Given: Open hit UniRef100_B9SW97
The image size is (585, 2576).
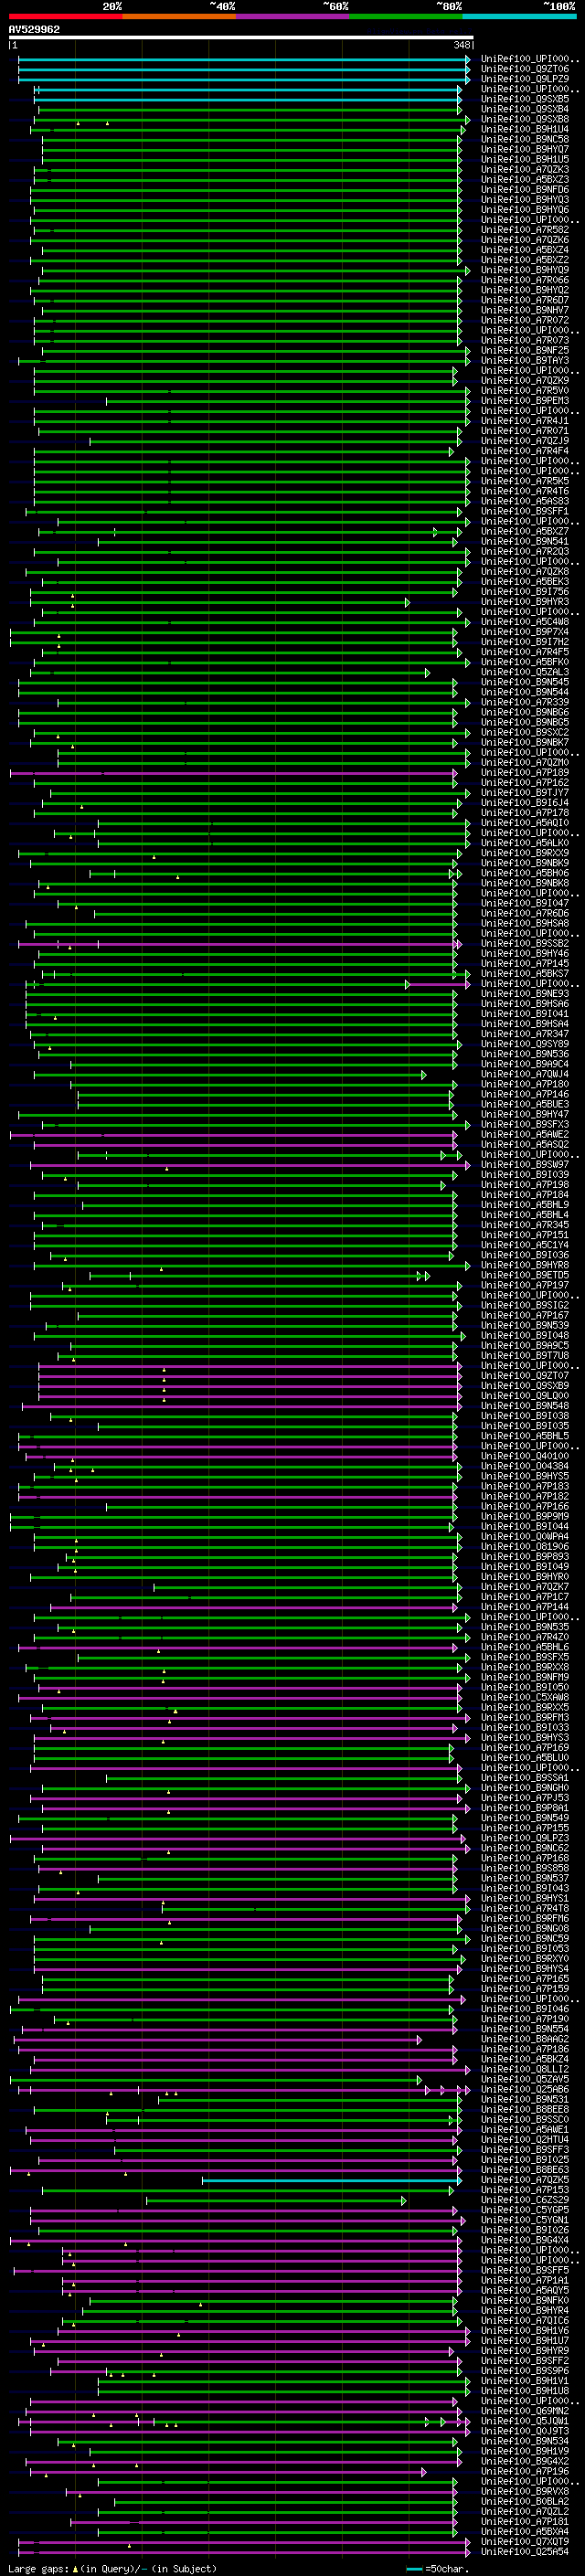Looking at the screenshot, I should (525, 1165).
